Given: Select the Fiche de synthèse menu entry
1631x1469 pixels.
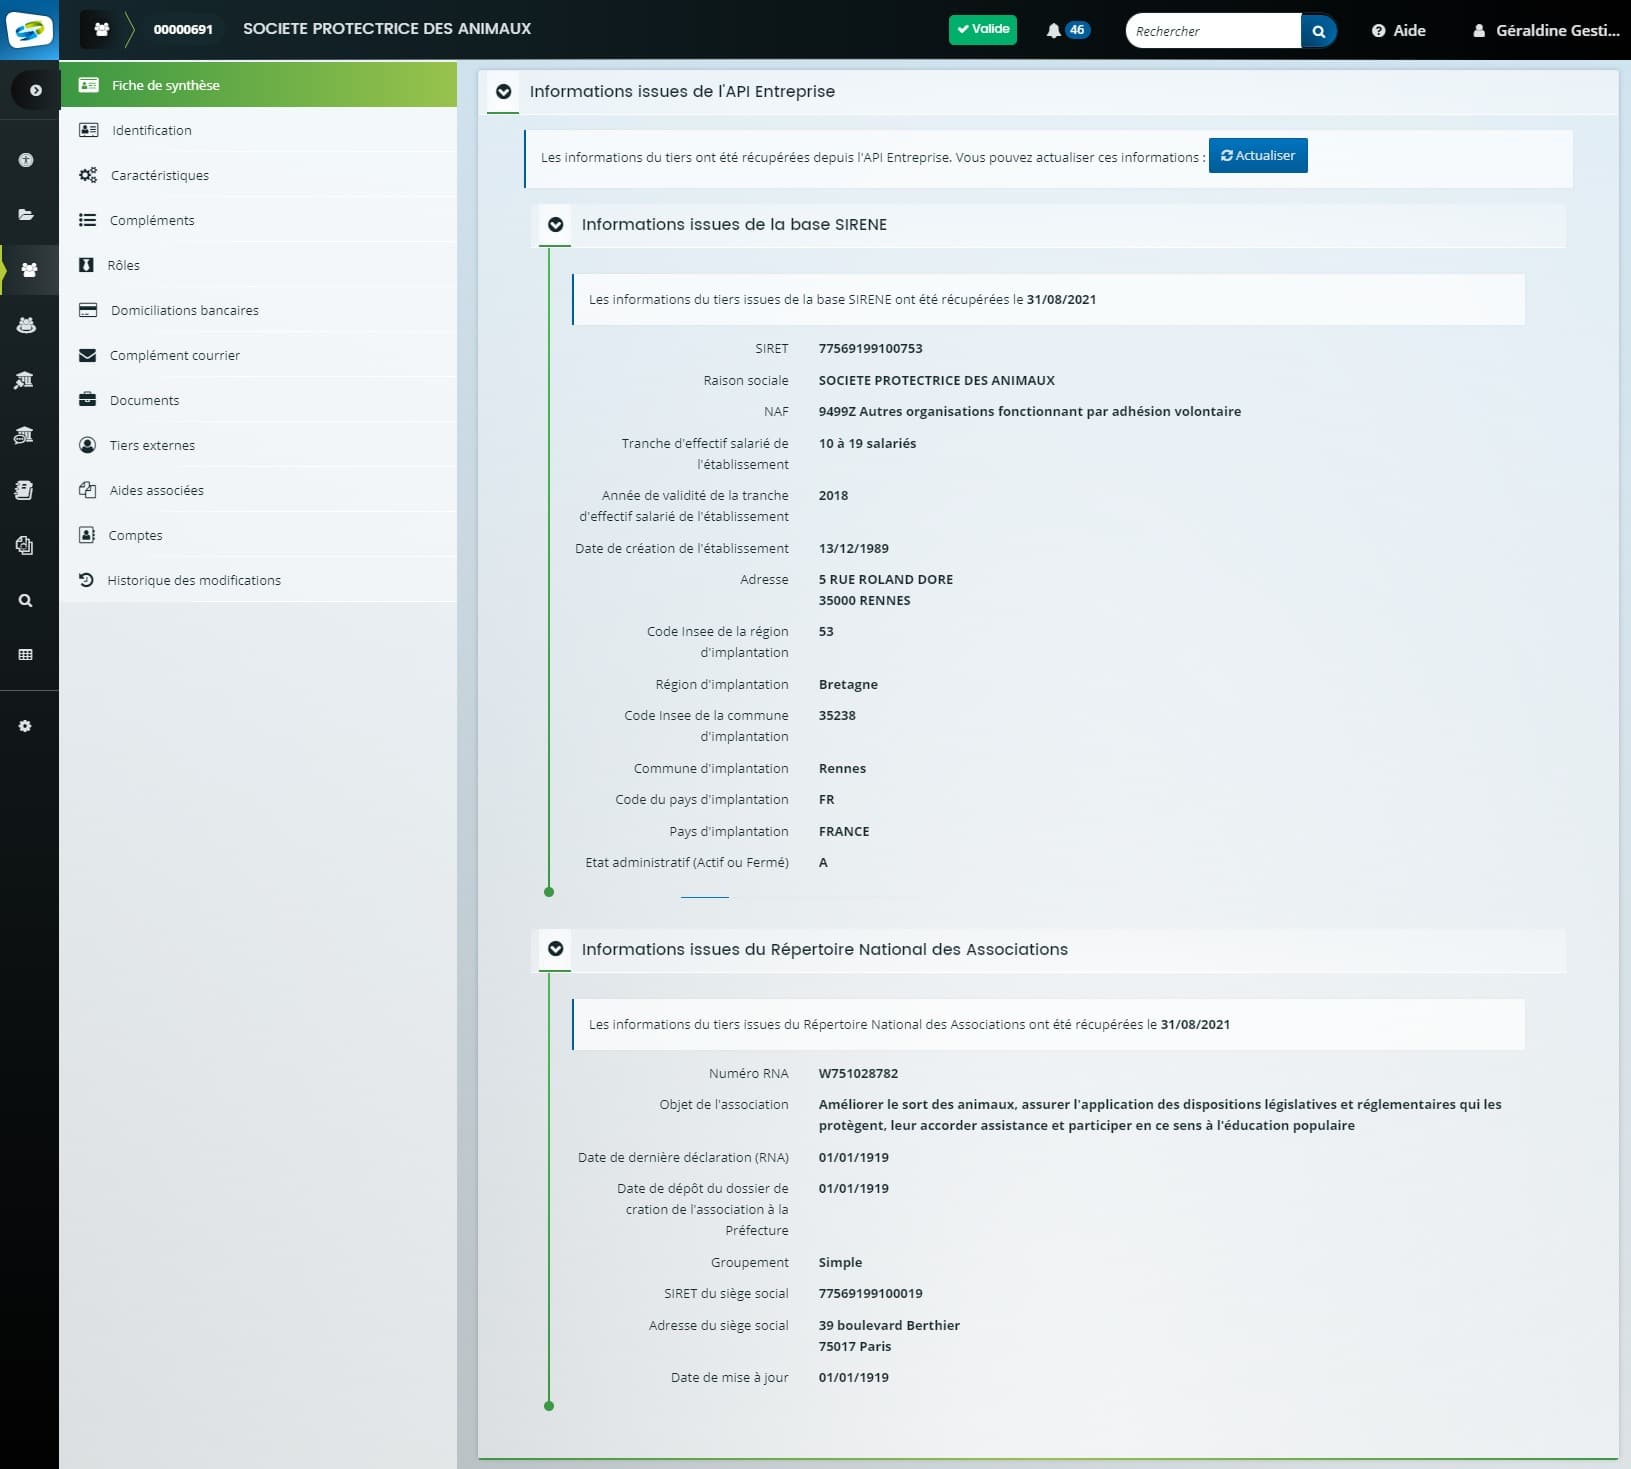Looking at the screenshot, I should pyautogui.click(x=258, y=85).
